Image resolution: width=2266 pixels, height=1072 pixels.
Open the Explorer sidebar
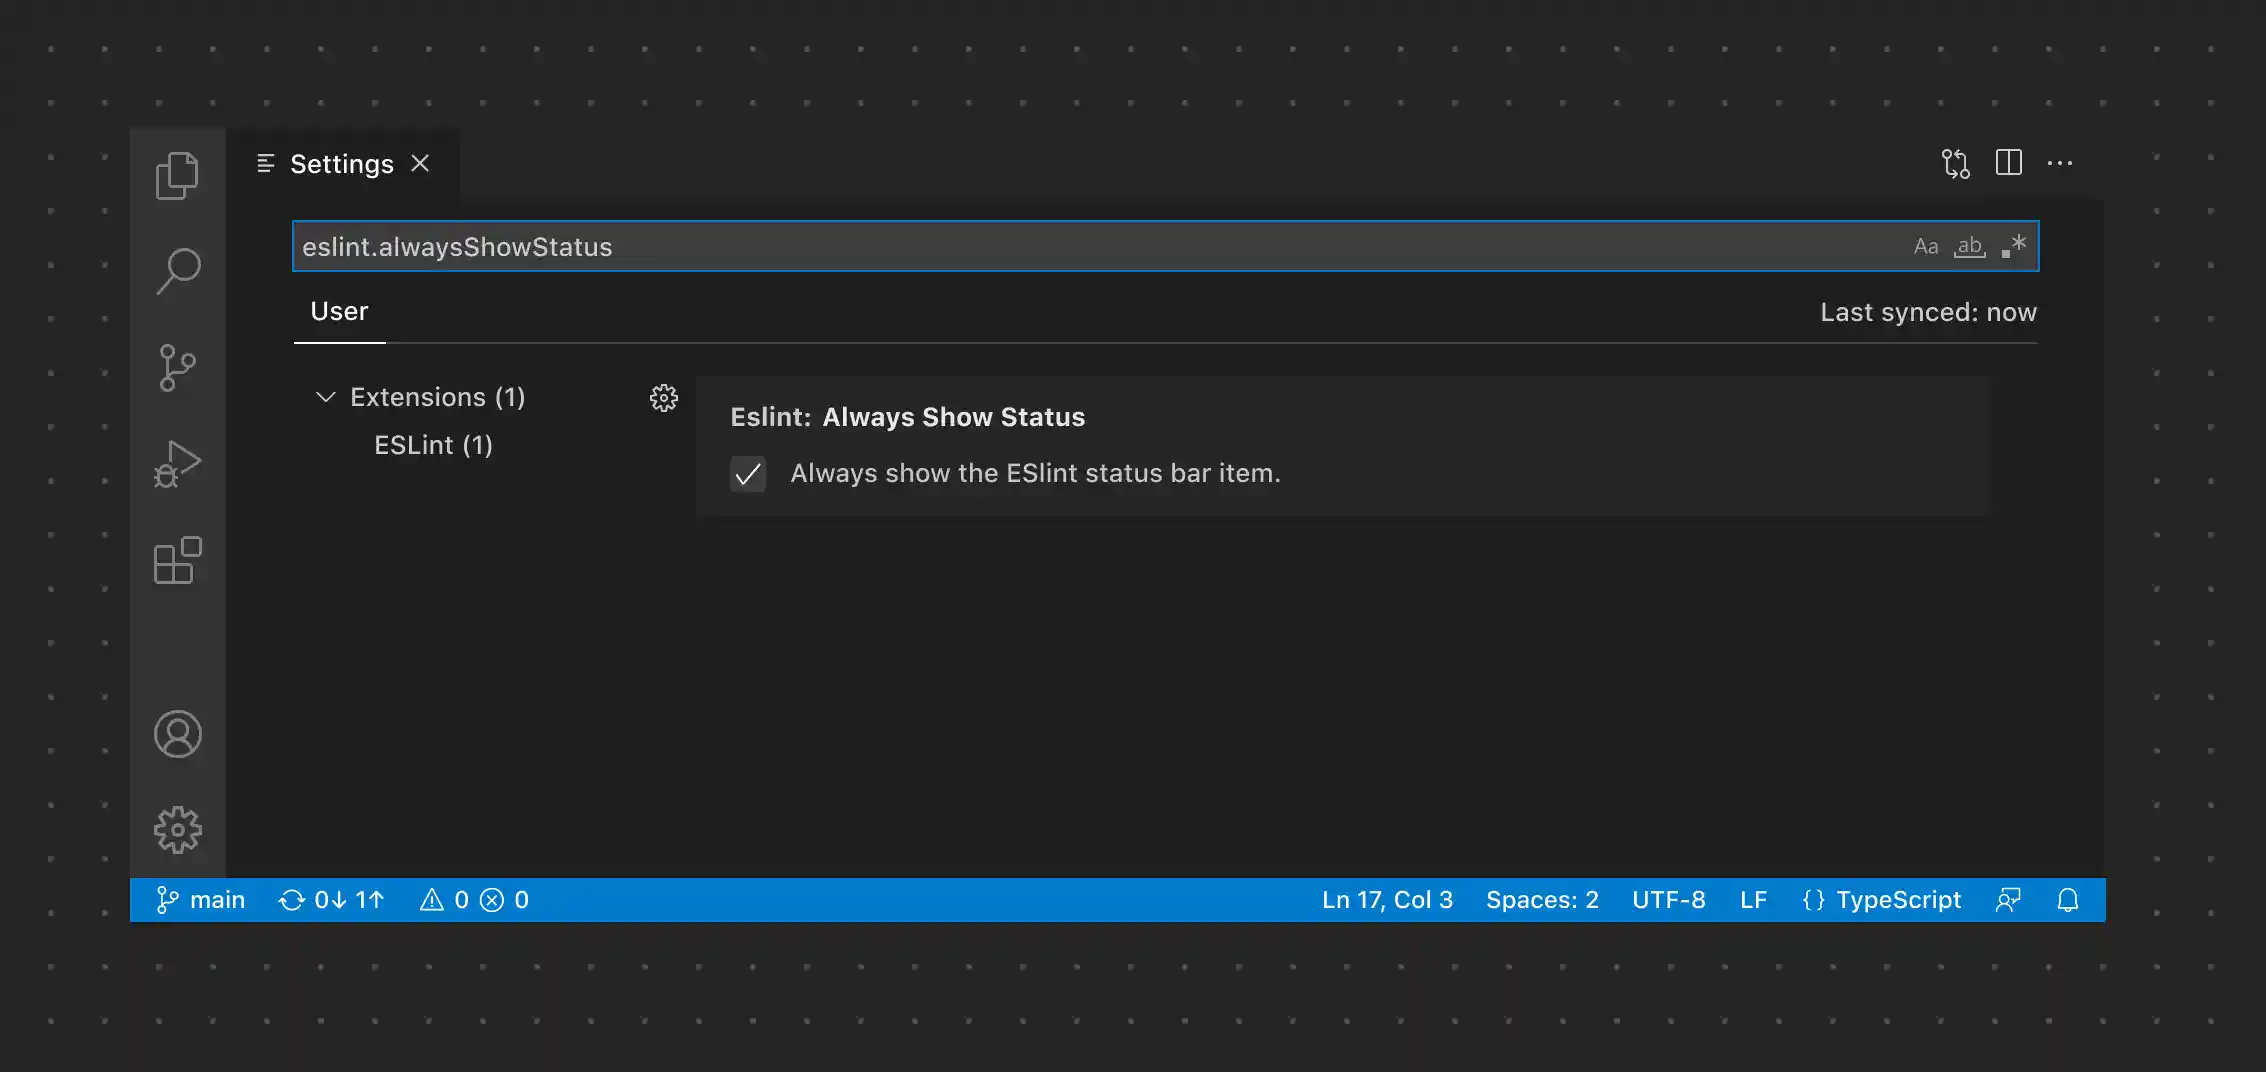click(177, 174)
